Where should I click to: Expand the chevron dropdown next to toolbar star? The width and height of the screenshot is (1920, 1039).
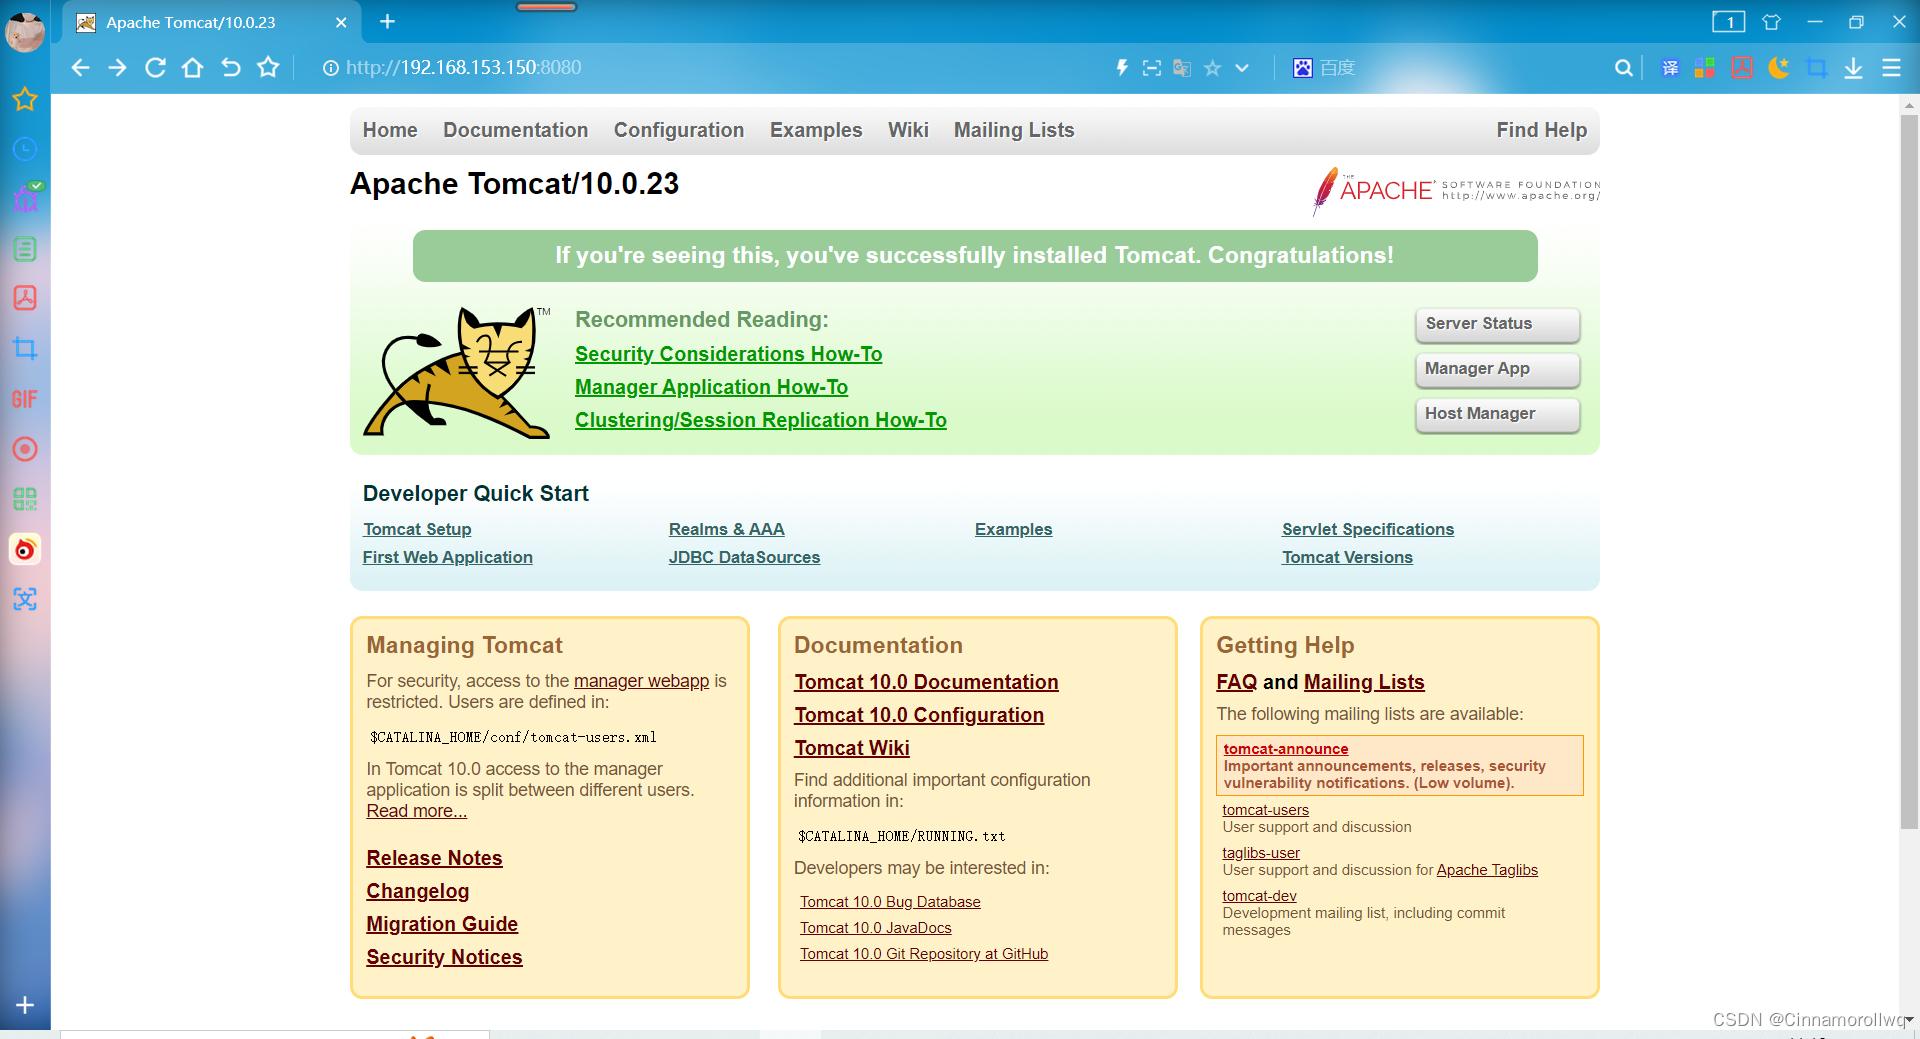1241,68
